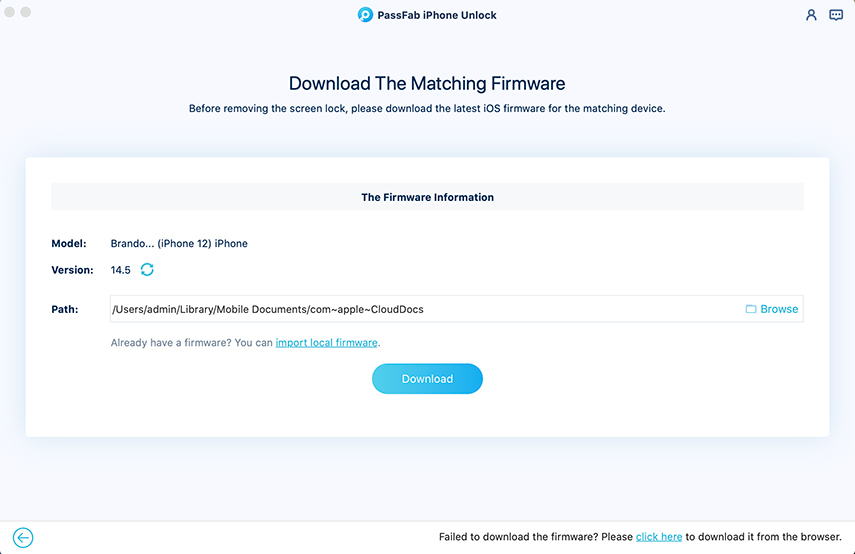Open the user account icon
Screen dimensions: 855x554
click(811, 15)
